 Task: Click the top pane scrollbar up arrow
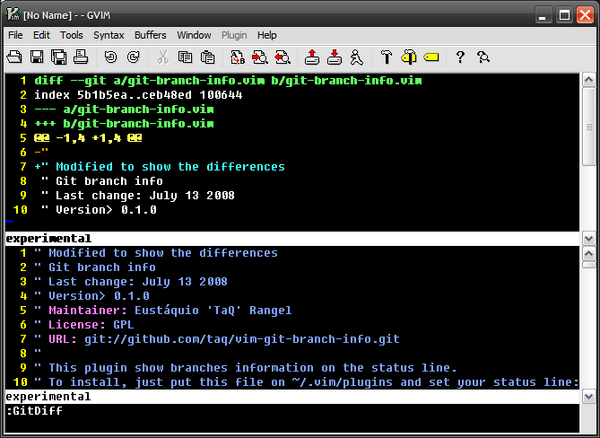[x=590, y=79]
